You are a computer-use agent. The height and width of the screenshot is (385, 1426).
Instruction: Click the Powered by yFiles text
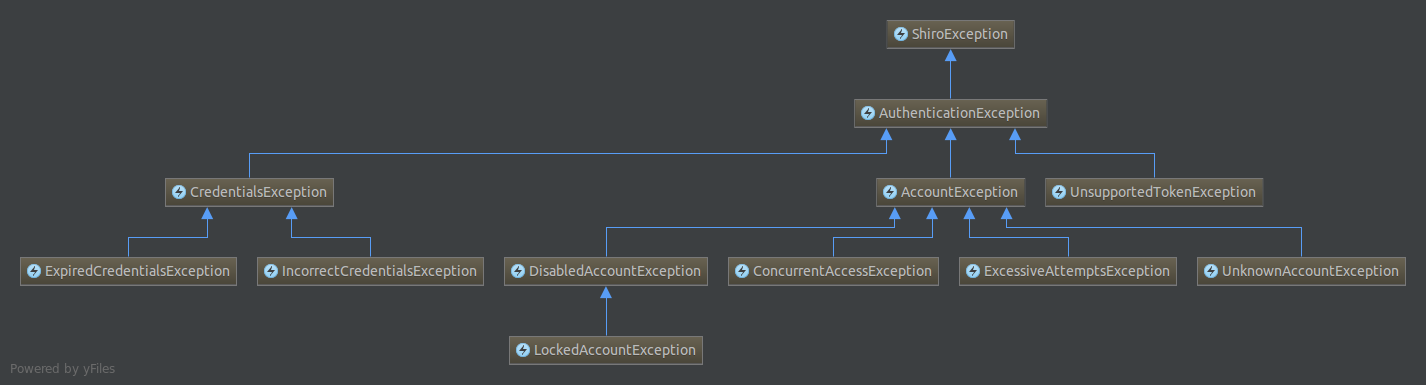point(62,369)
